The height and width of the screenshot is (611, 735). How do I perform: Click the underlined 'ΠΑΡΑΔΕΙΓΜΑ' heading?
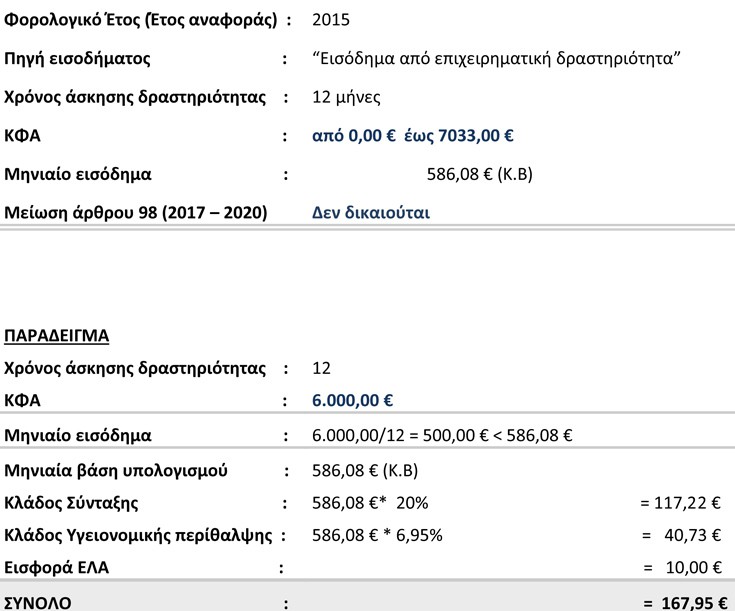pyautogui.click(x=56, y=336)
